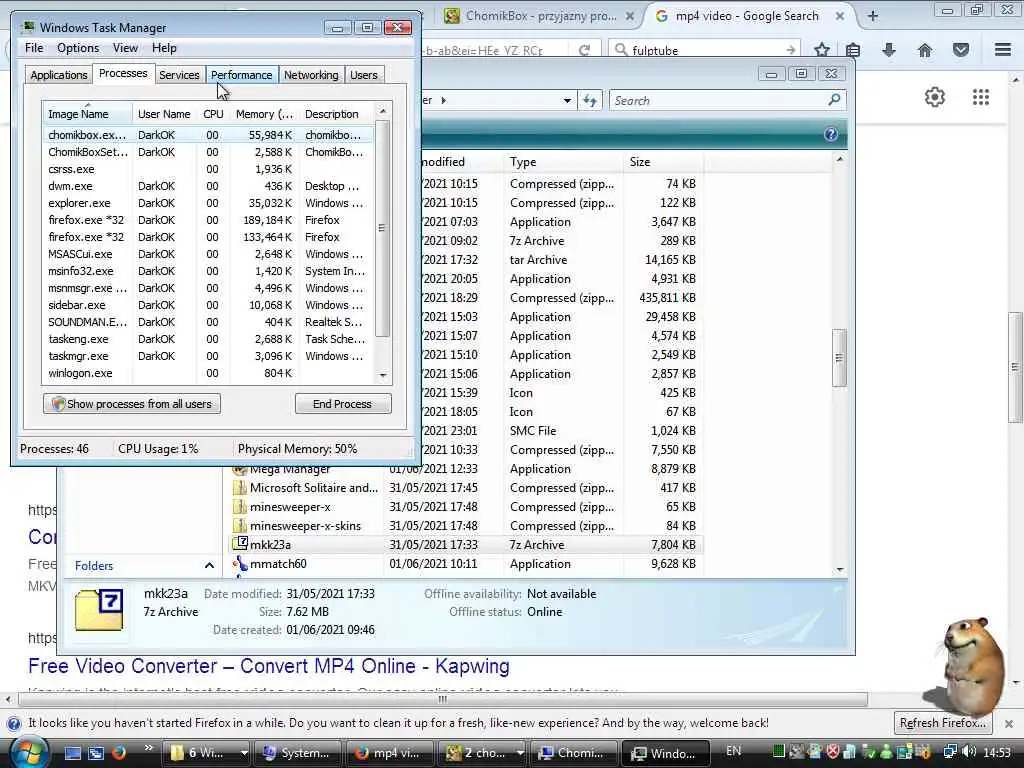Open the Pocket icon in Firefox toolbar
1024x768 pixels.
(961, 50)
